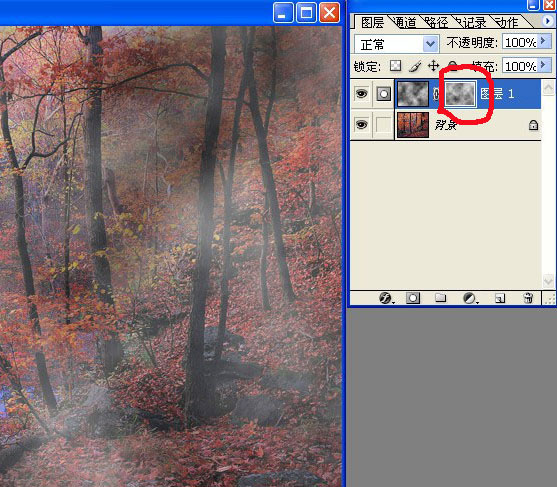Lock position with the move icon
This screenshot has height=487, width=557.
click(433, 66)
